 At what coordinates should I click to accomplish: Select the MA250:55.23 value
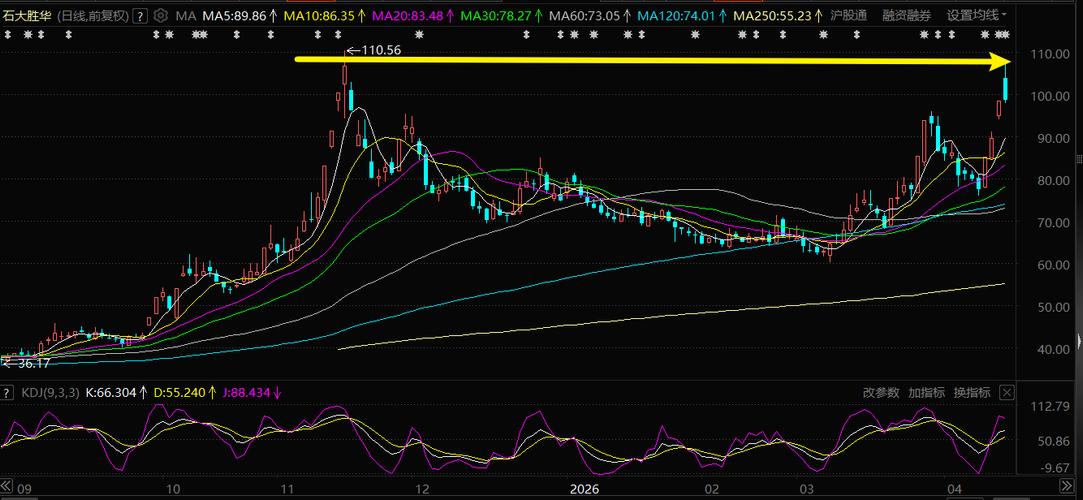tap(772, 15)
